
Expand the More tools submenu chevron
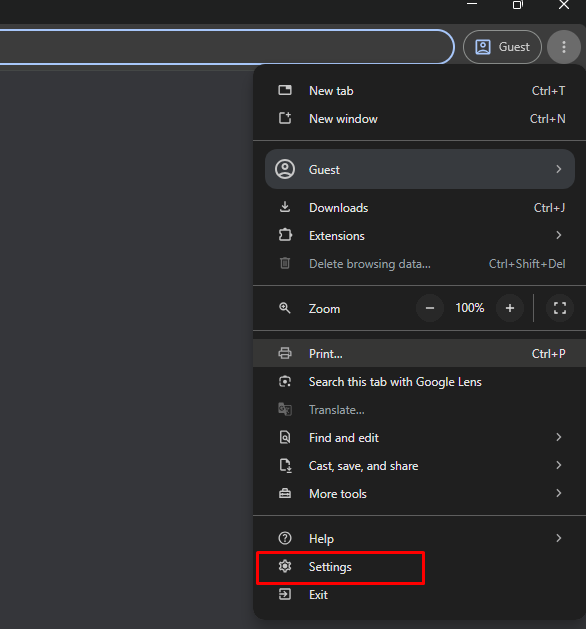559,493
